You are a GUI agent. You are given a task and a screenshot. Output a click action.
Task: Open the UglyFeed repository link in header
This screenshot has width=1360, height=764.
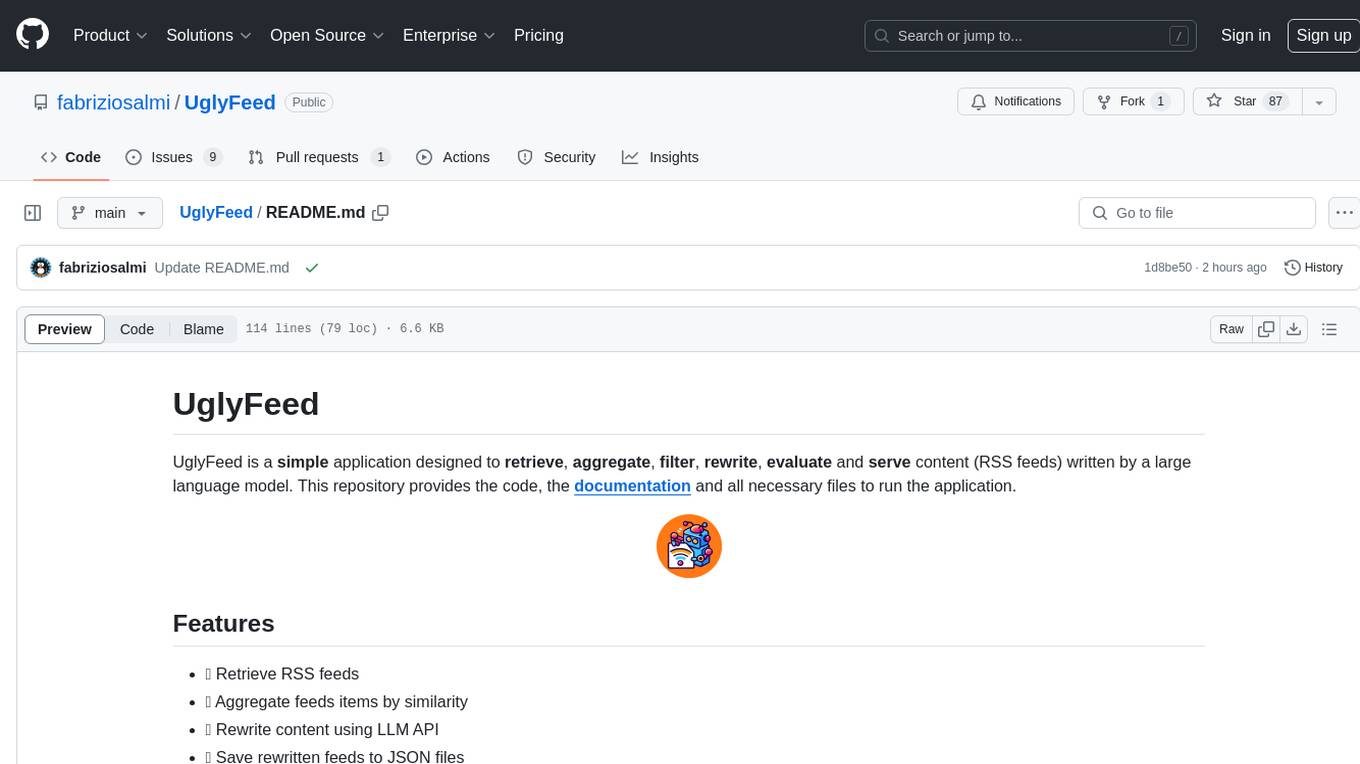[x=229, y=102]
